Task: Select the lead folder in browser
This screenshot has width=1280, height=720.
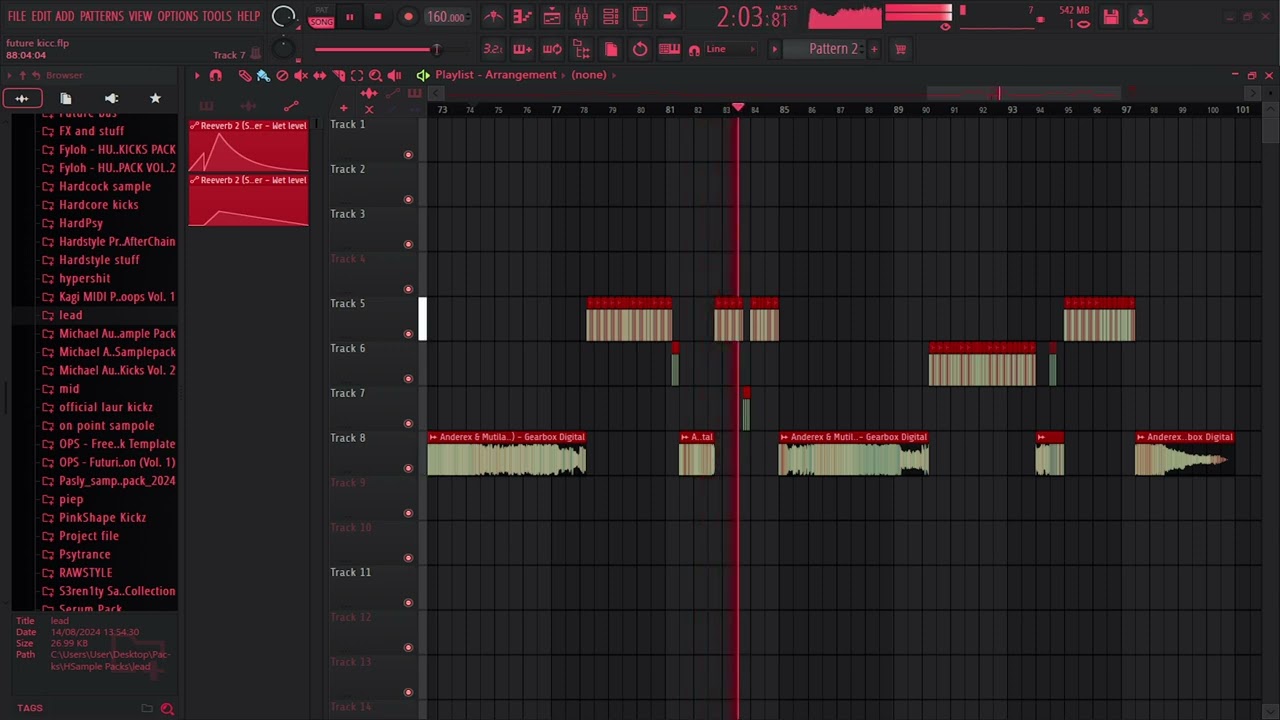Action: pyautogui.click(x=70, y=315)
